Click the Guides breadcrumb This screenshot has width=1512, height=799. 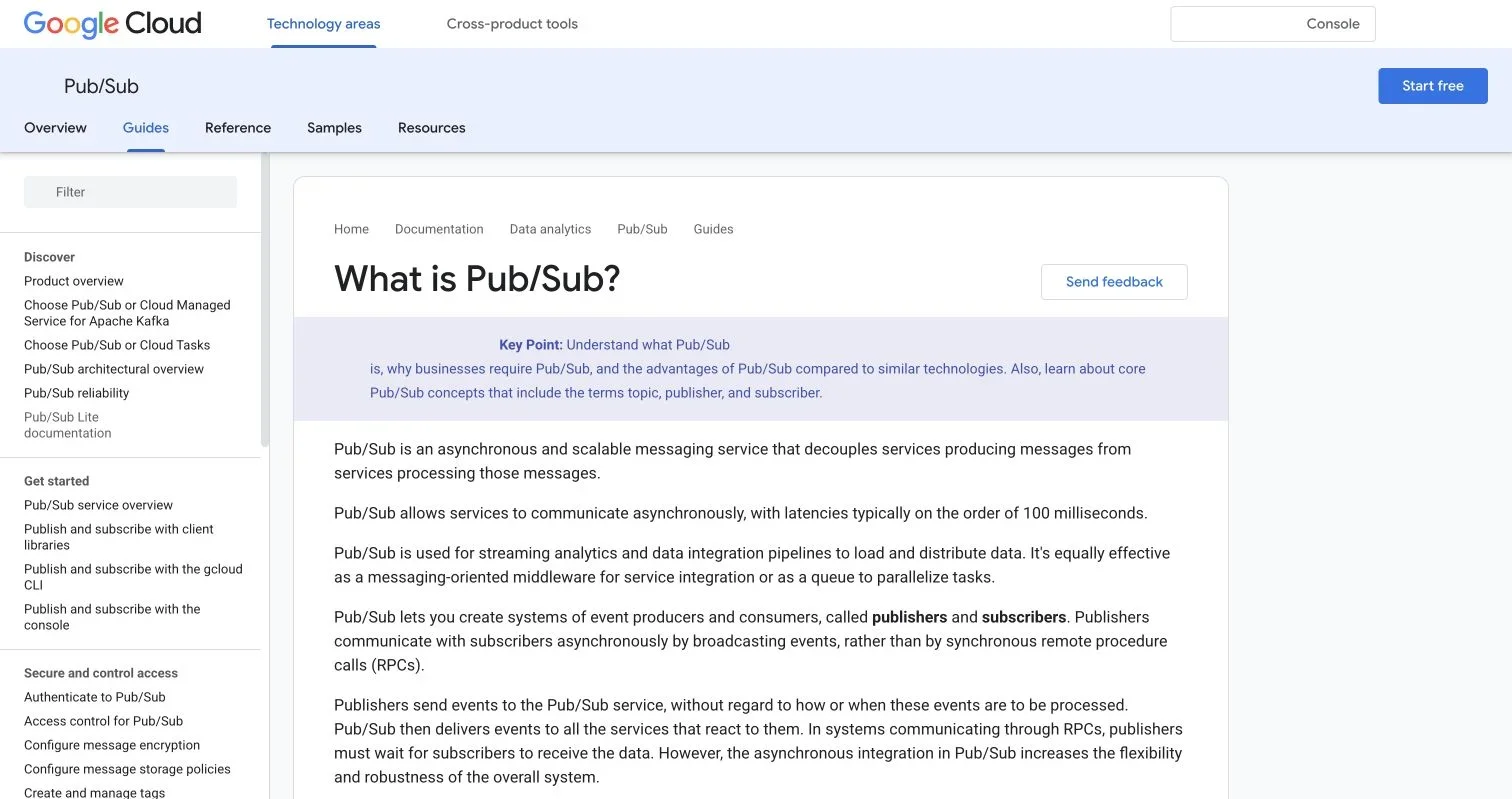[713, 229]
